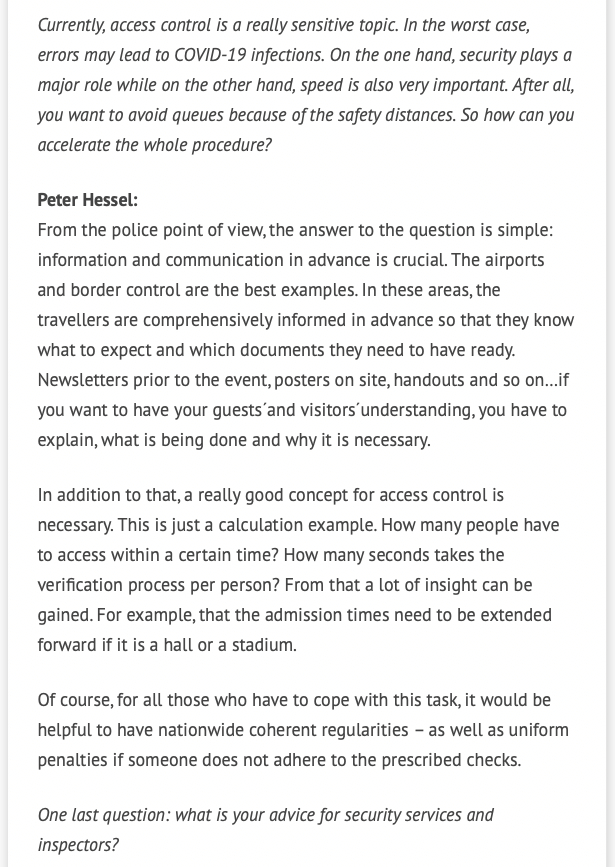Screen dimensions: 615x867
Task: Click the word 'COVID-19' in the intro
Action: [231, 55]
